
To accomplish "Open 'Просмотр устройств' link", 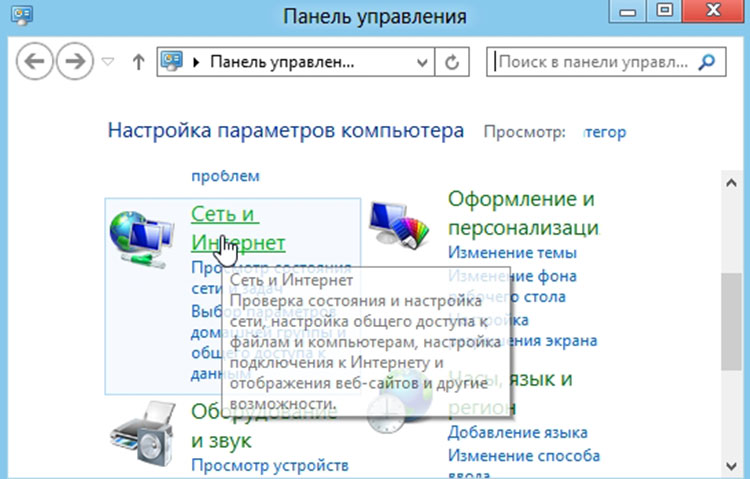I will tap(269, 465).
